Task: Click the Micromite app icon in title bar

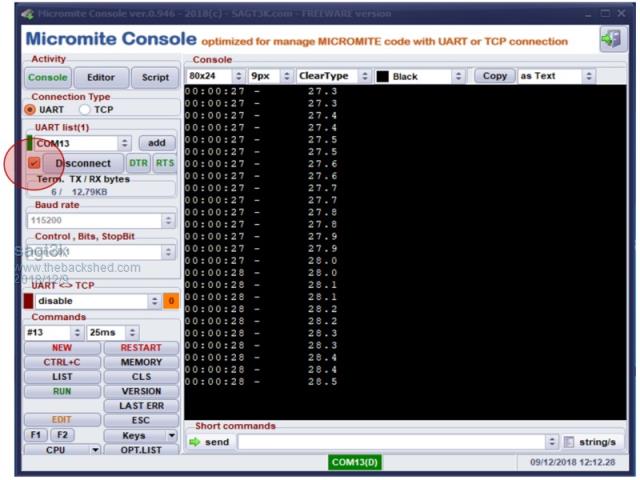Action: (x=28, y=14)
